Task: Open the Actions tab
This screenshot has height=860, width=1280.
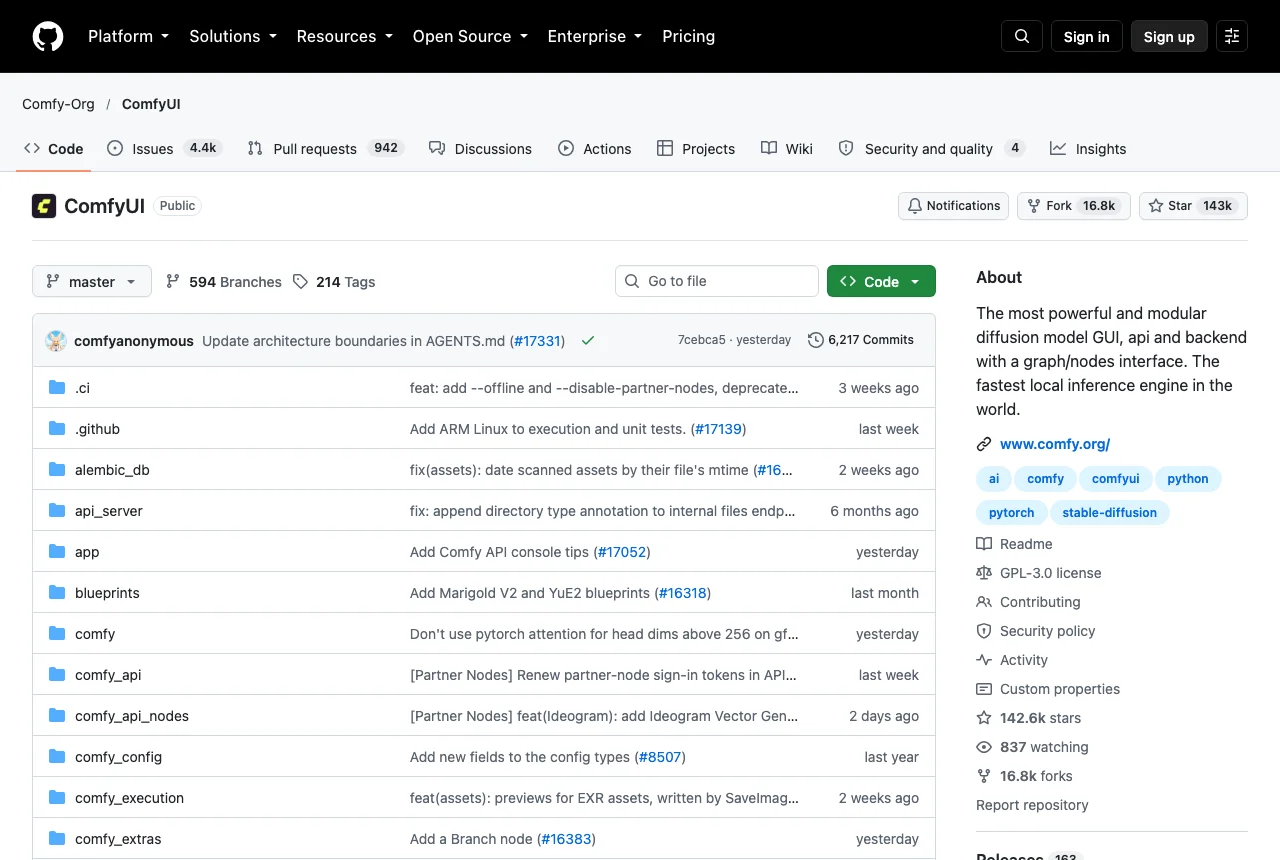Action: [595, 148]
